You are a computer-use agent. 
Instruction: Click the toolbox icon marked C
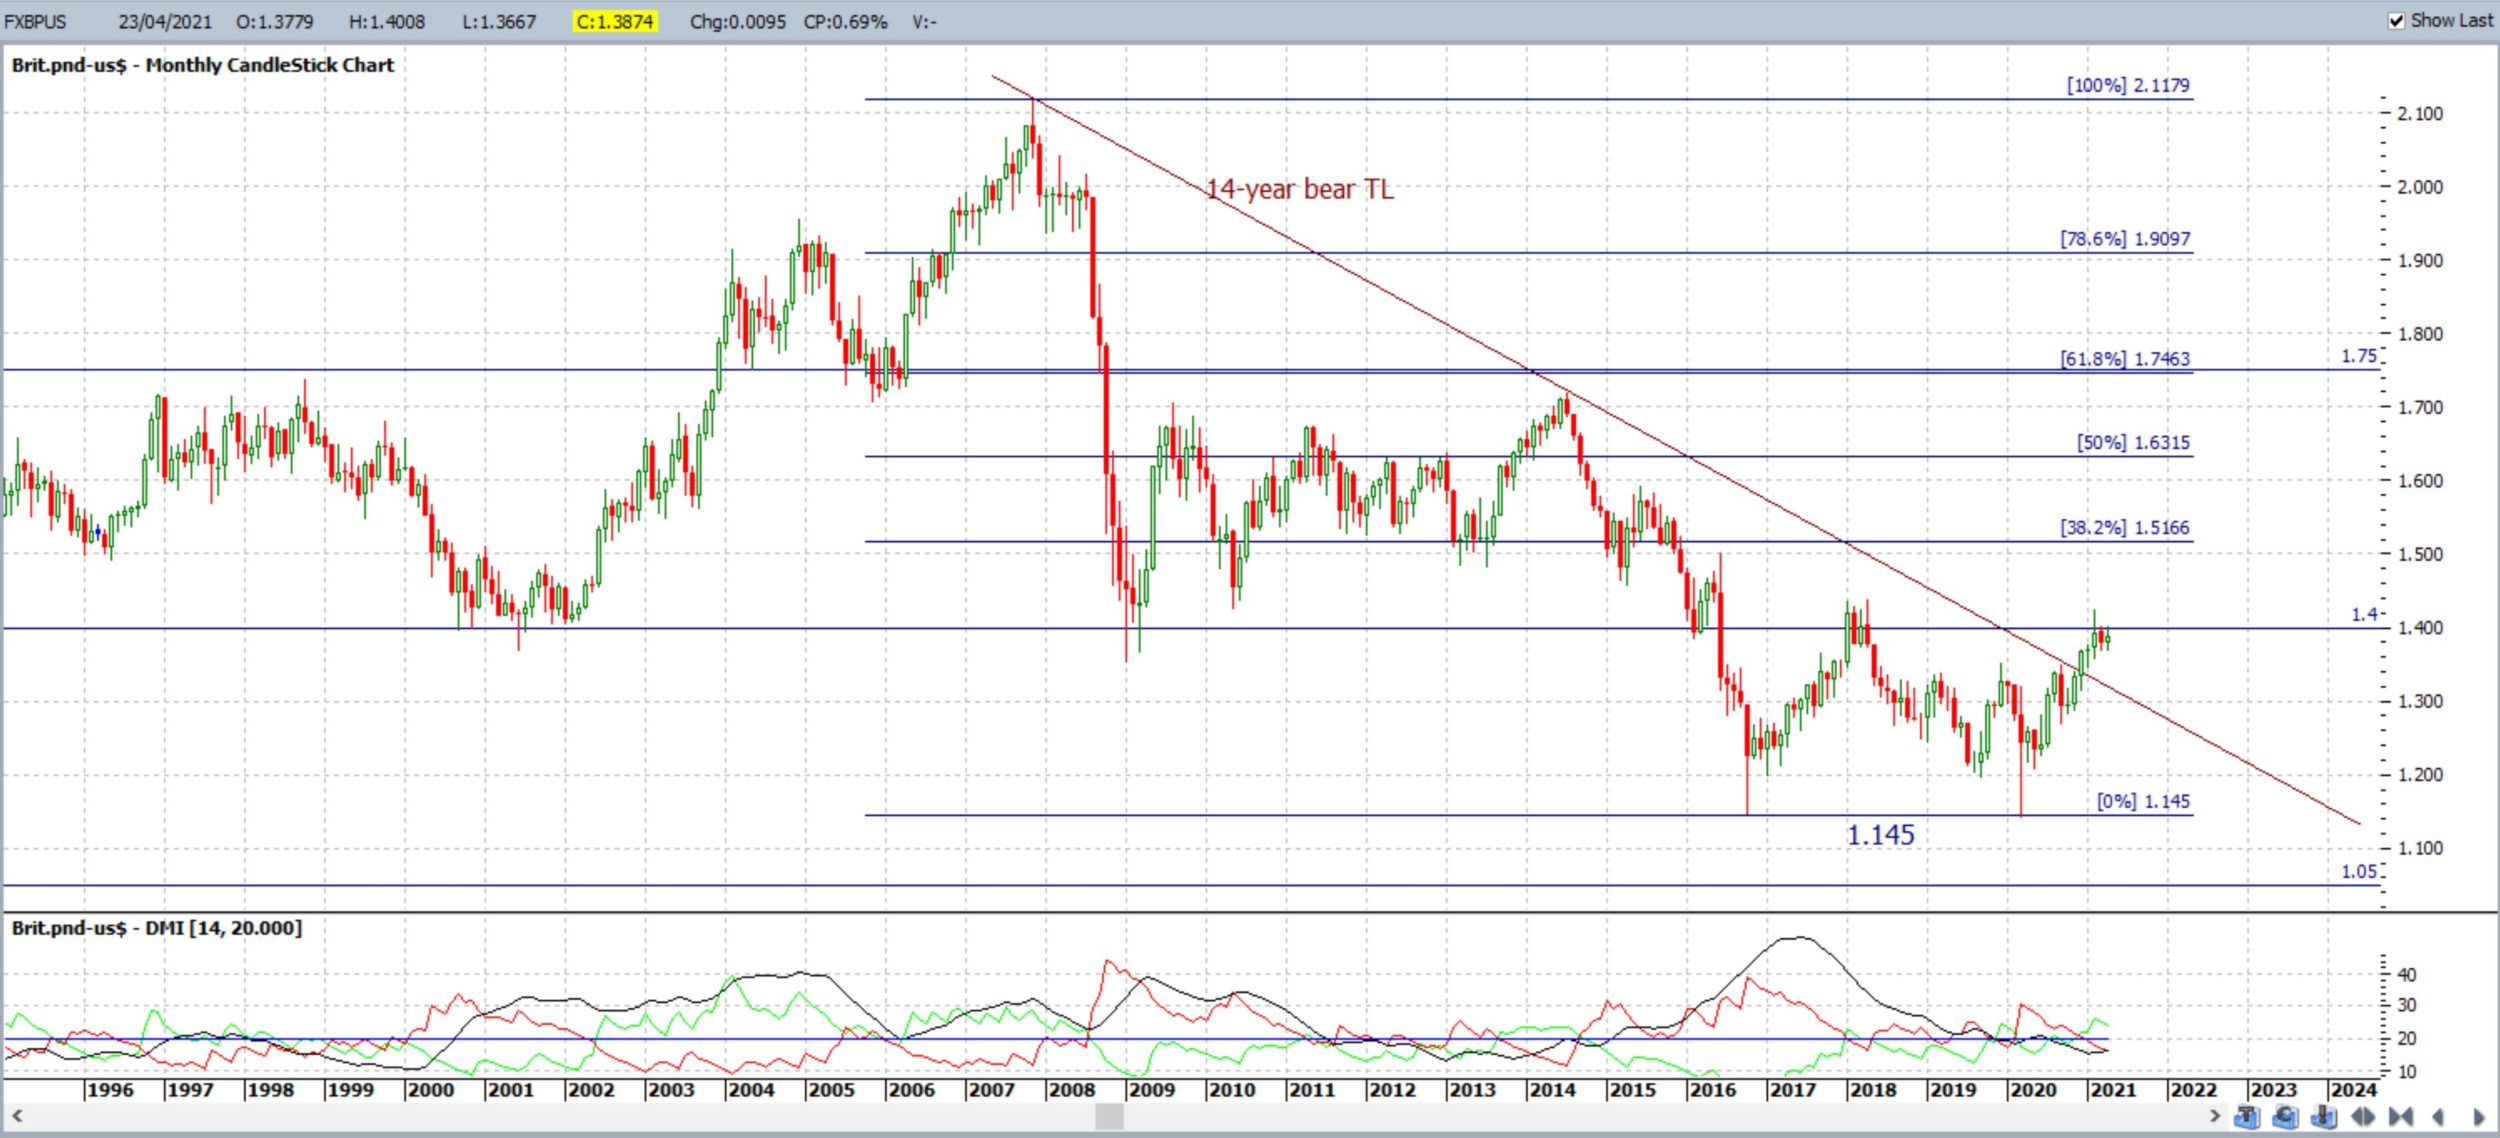(2286, 1116)
